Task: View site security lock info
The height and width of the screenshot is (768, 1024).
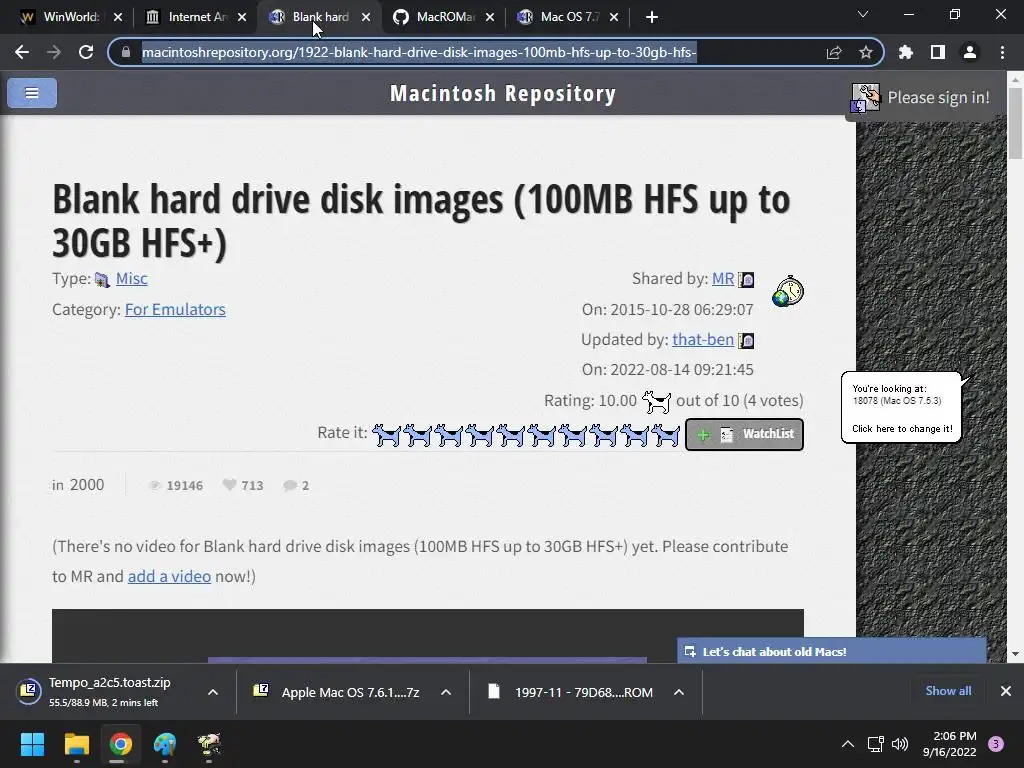Action: pos(126,52)
